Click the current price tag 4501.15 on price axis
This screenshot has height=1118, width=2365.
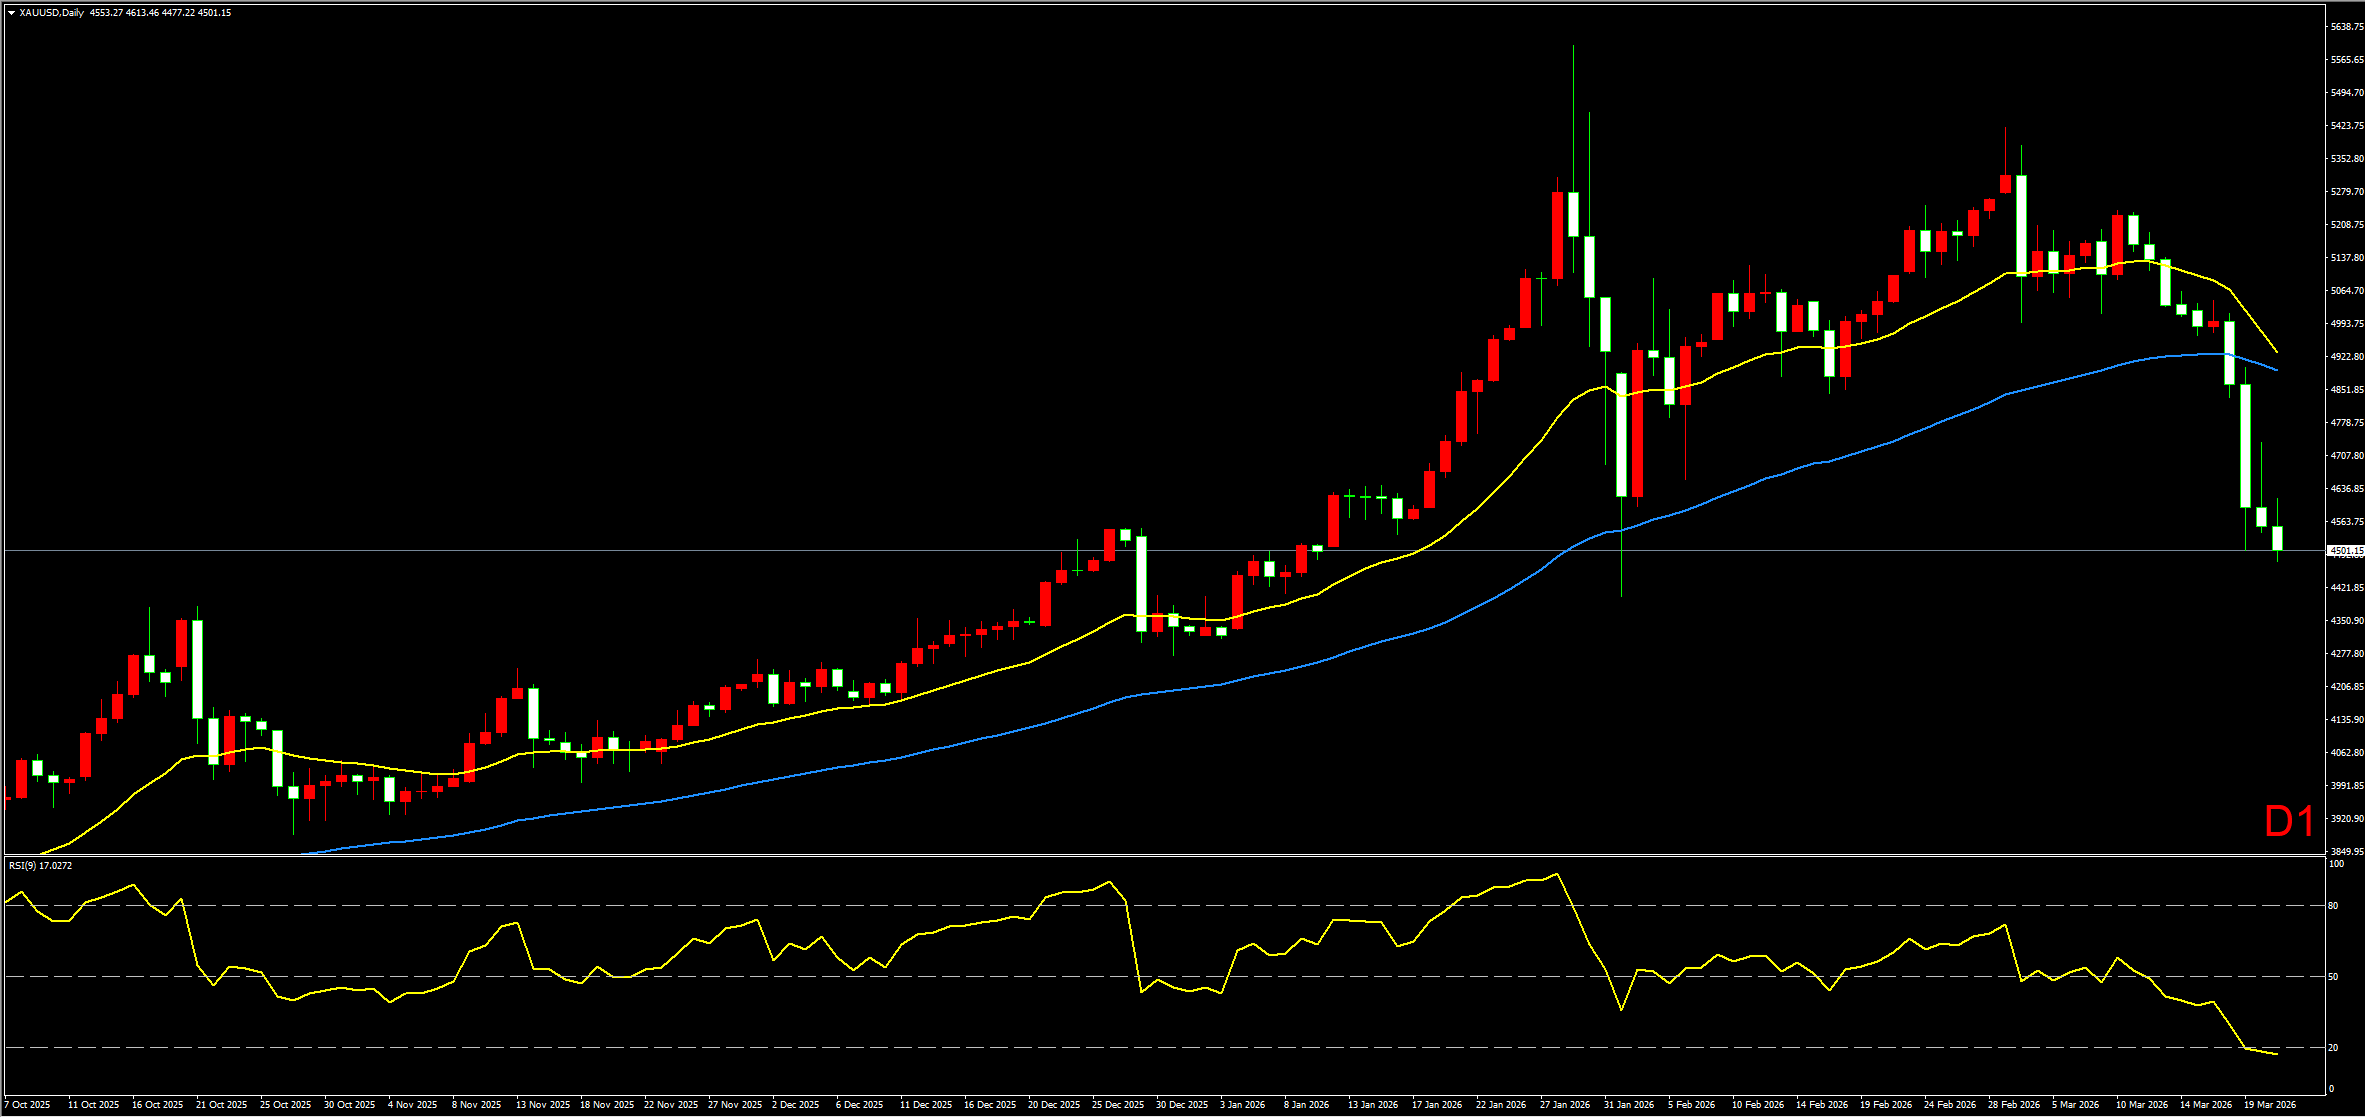(x=2345, y=551)
